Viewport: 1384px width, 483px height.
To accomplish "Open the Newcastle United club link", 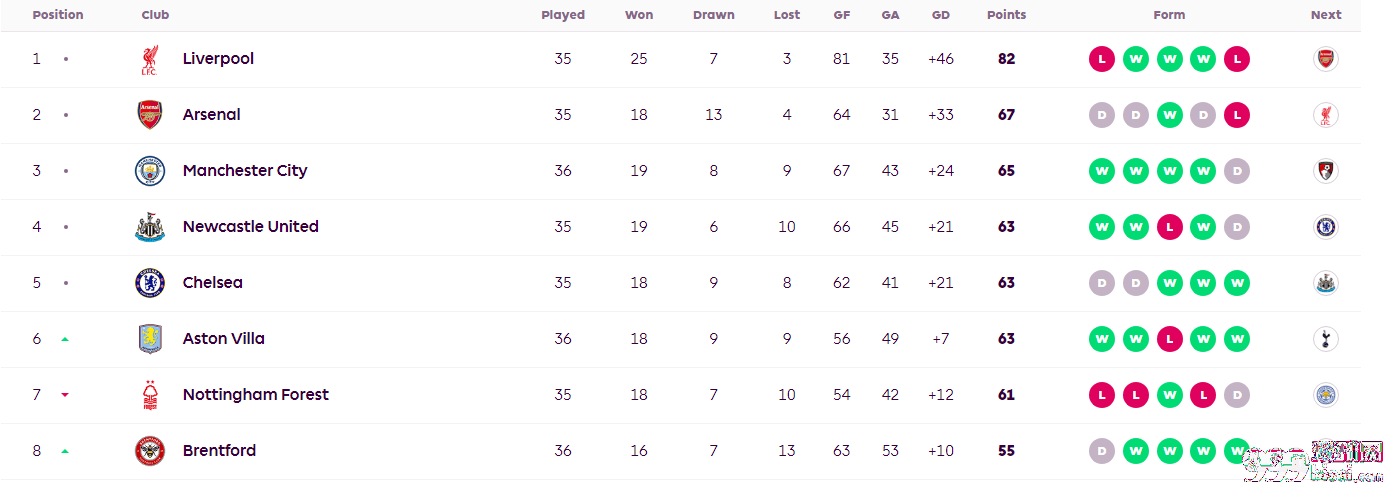I will point(251,227).
